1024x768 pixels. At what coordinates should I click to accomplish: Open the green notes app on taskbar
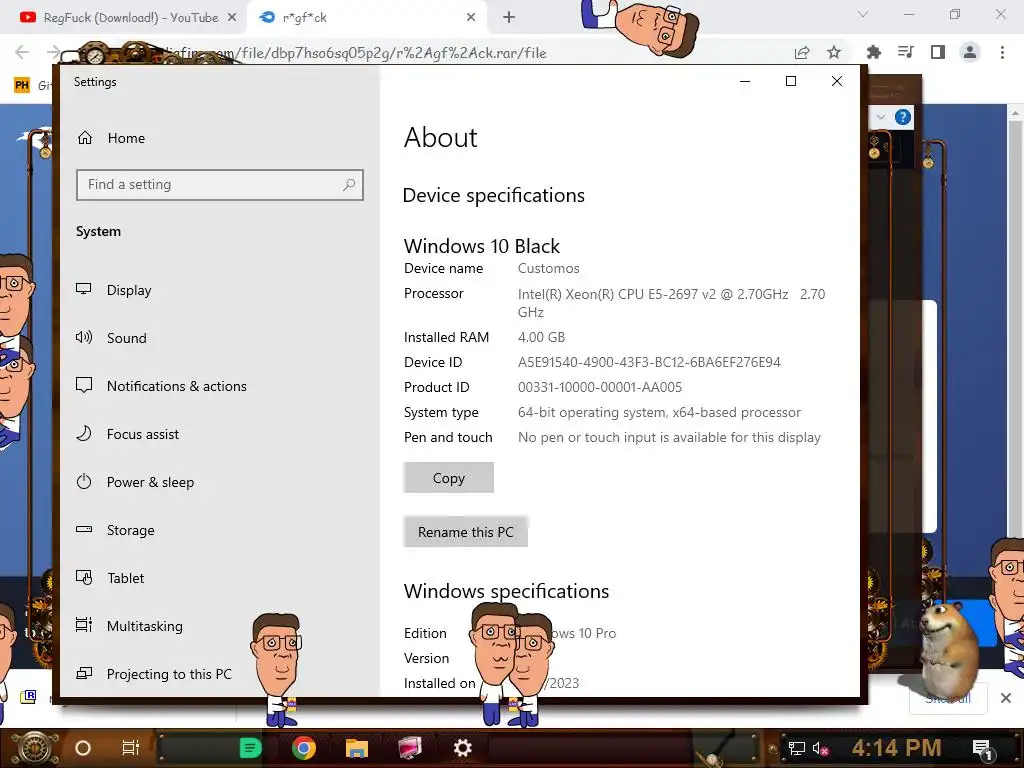point(250,748)
